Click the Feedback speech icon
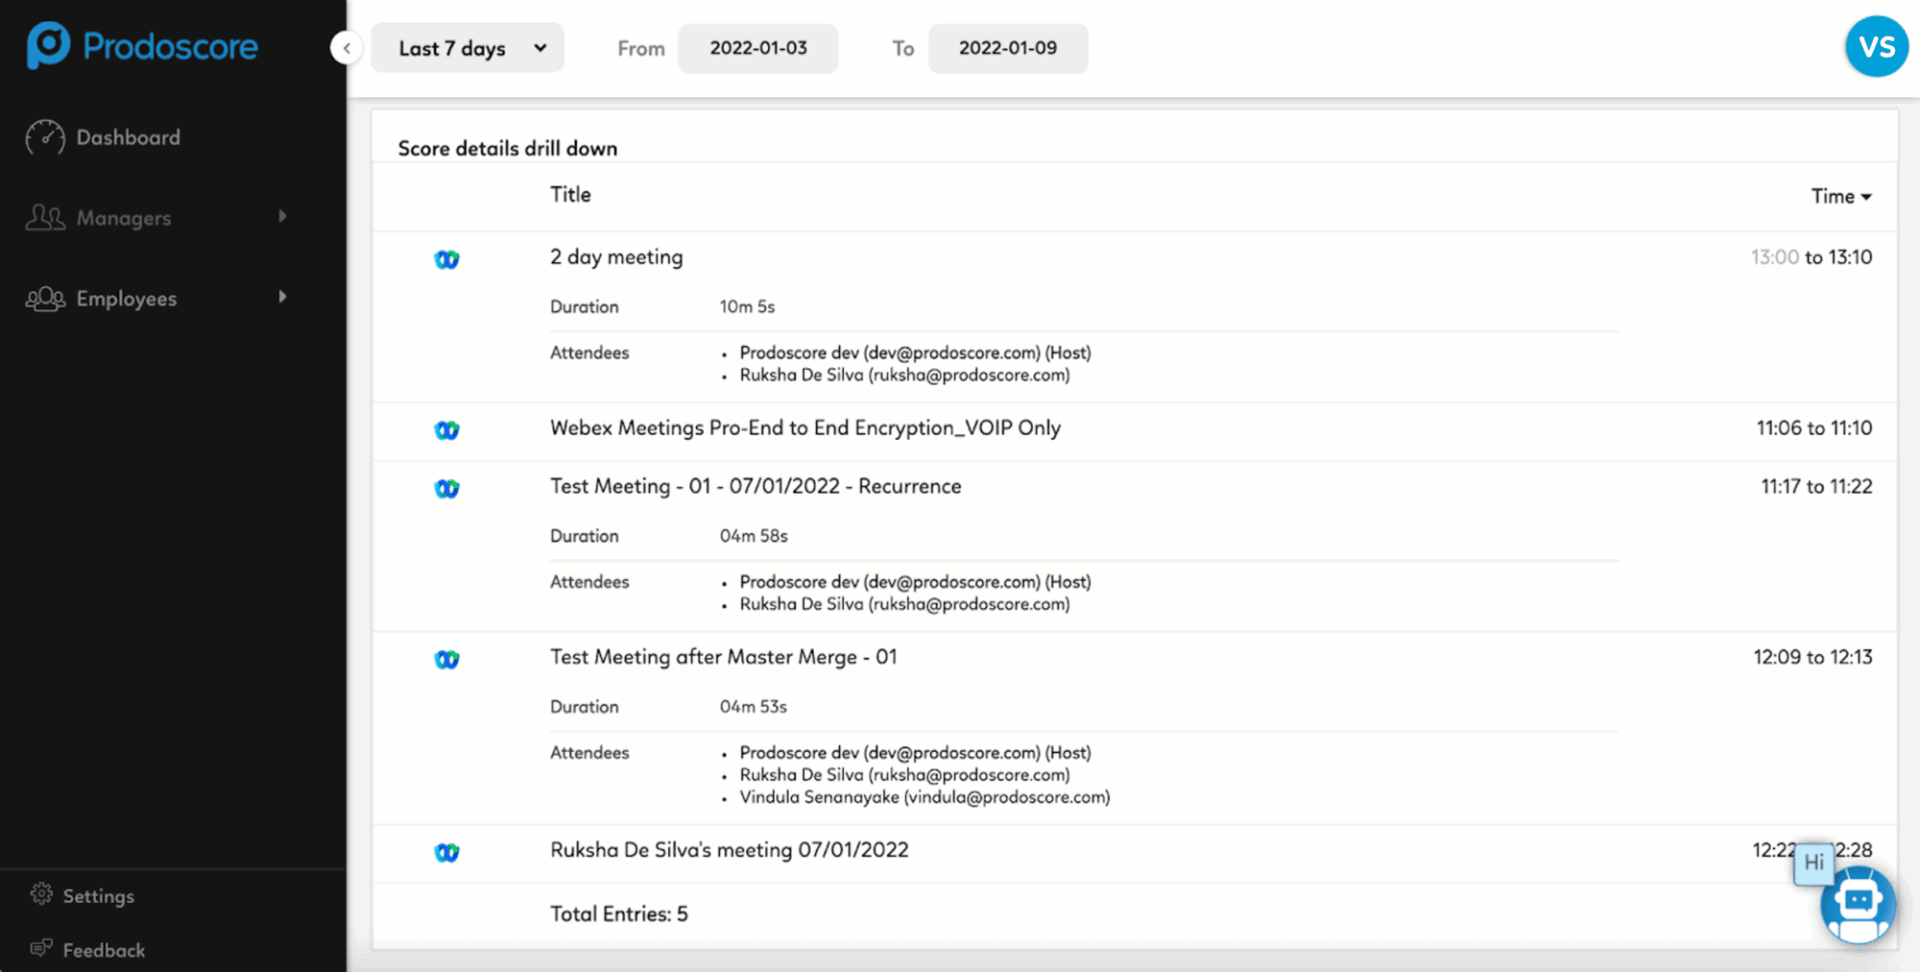 (41, 948)
